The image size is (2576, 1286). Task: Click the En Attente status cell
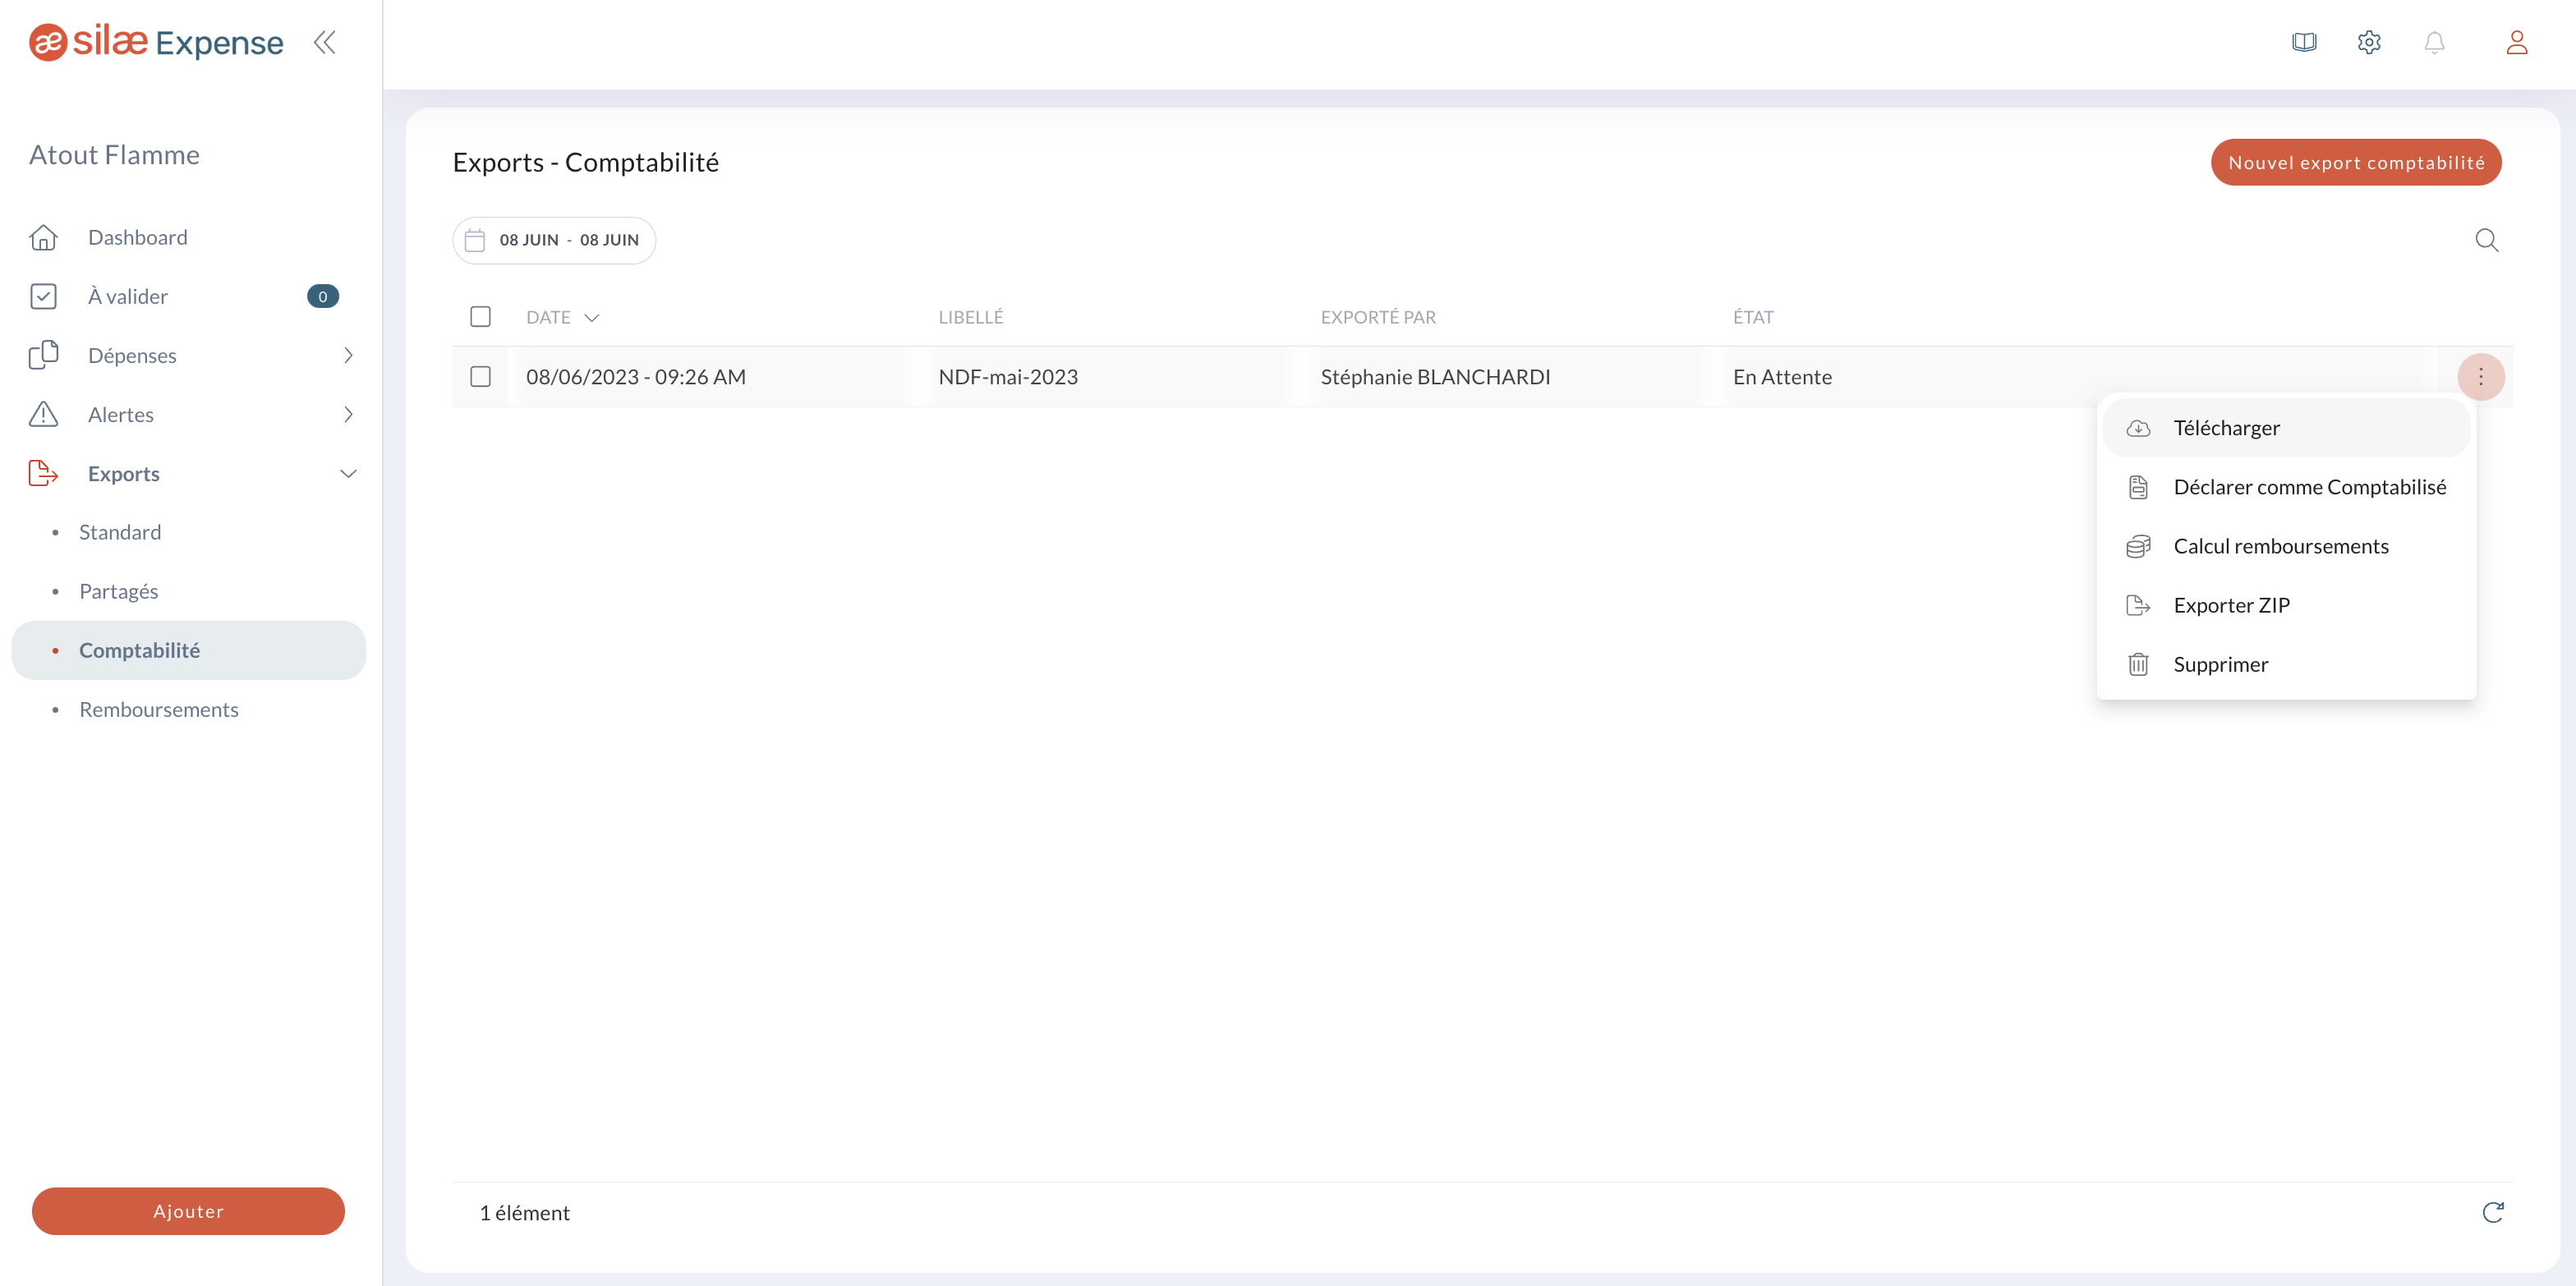1782,377
